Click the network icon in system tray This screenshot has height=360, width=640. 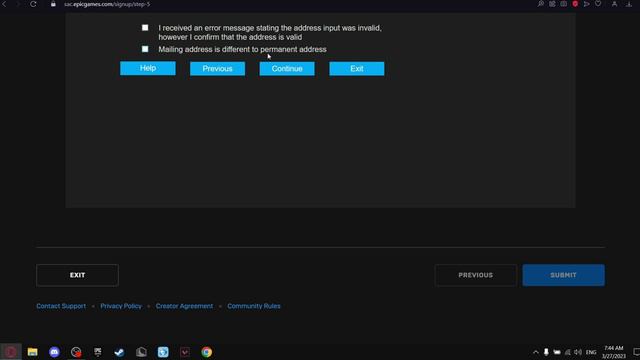coord(567,352)
